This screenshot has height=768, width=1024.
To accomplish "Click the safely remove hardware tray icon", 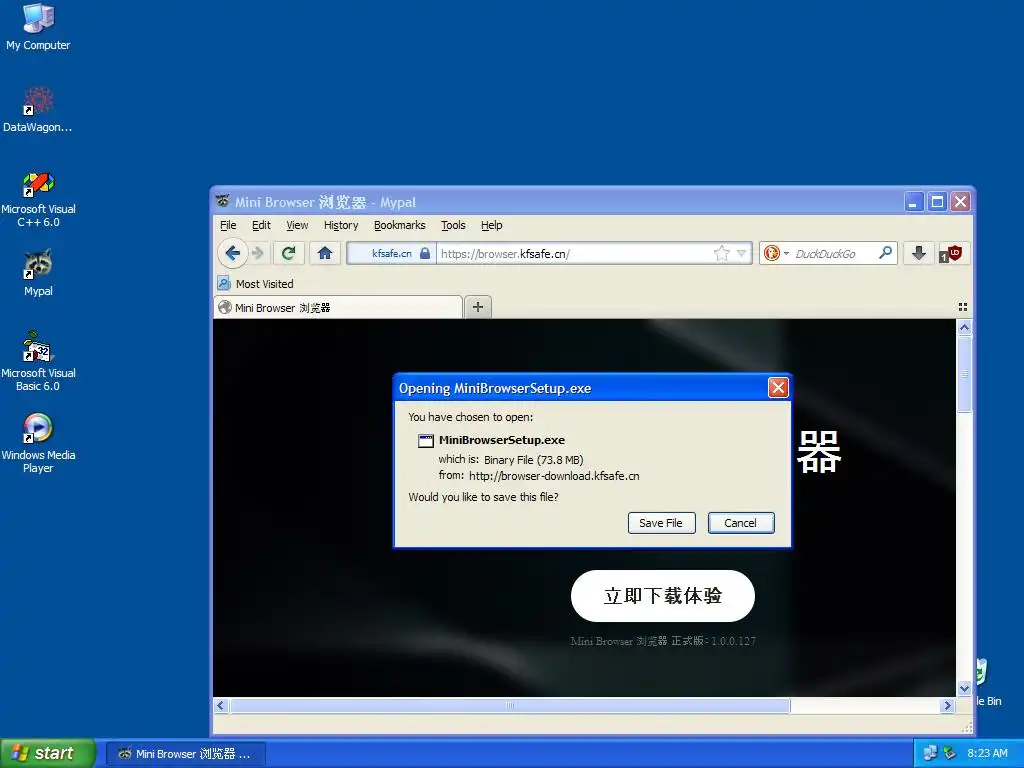I will (x=950, y=753).
